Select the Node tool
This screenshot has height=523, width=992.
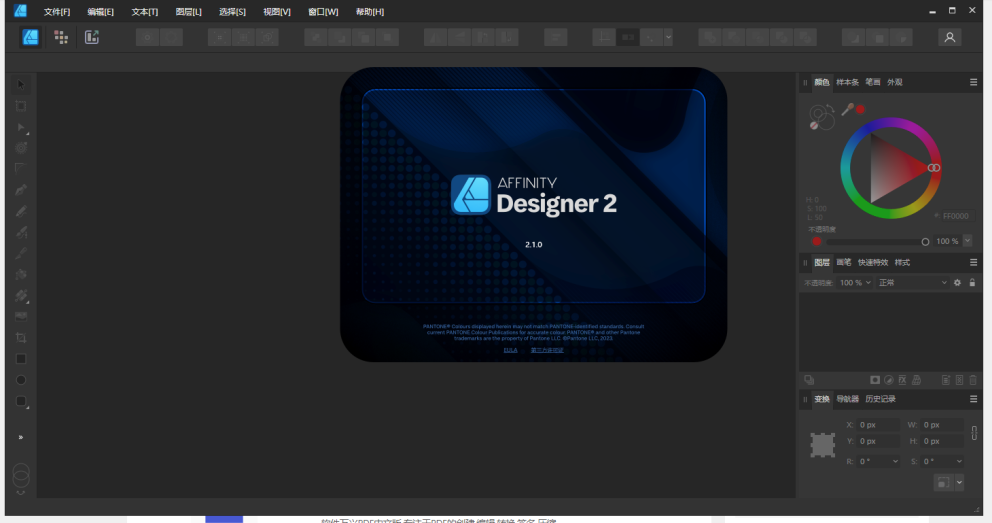pyautogui.click(x=21, y=127)
